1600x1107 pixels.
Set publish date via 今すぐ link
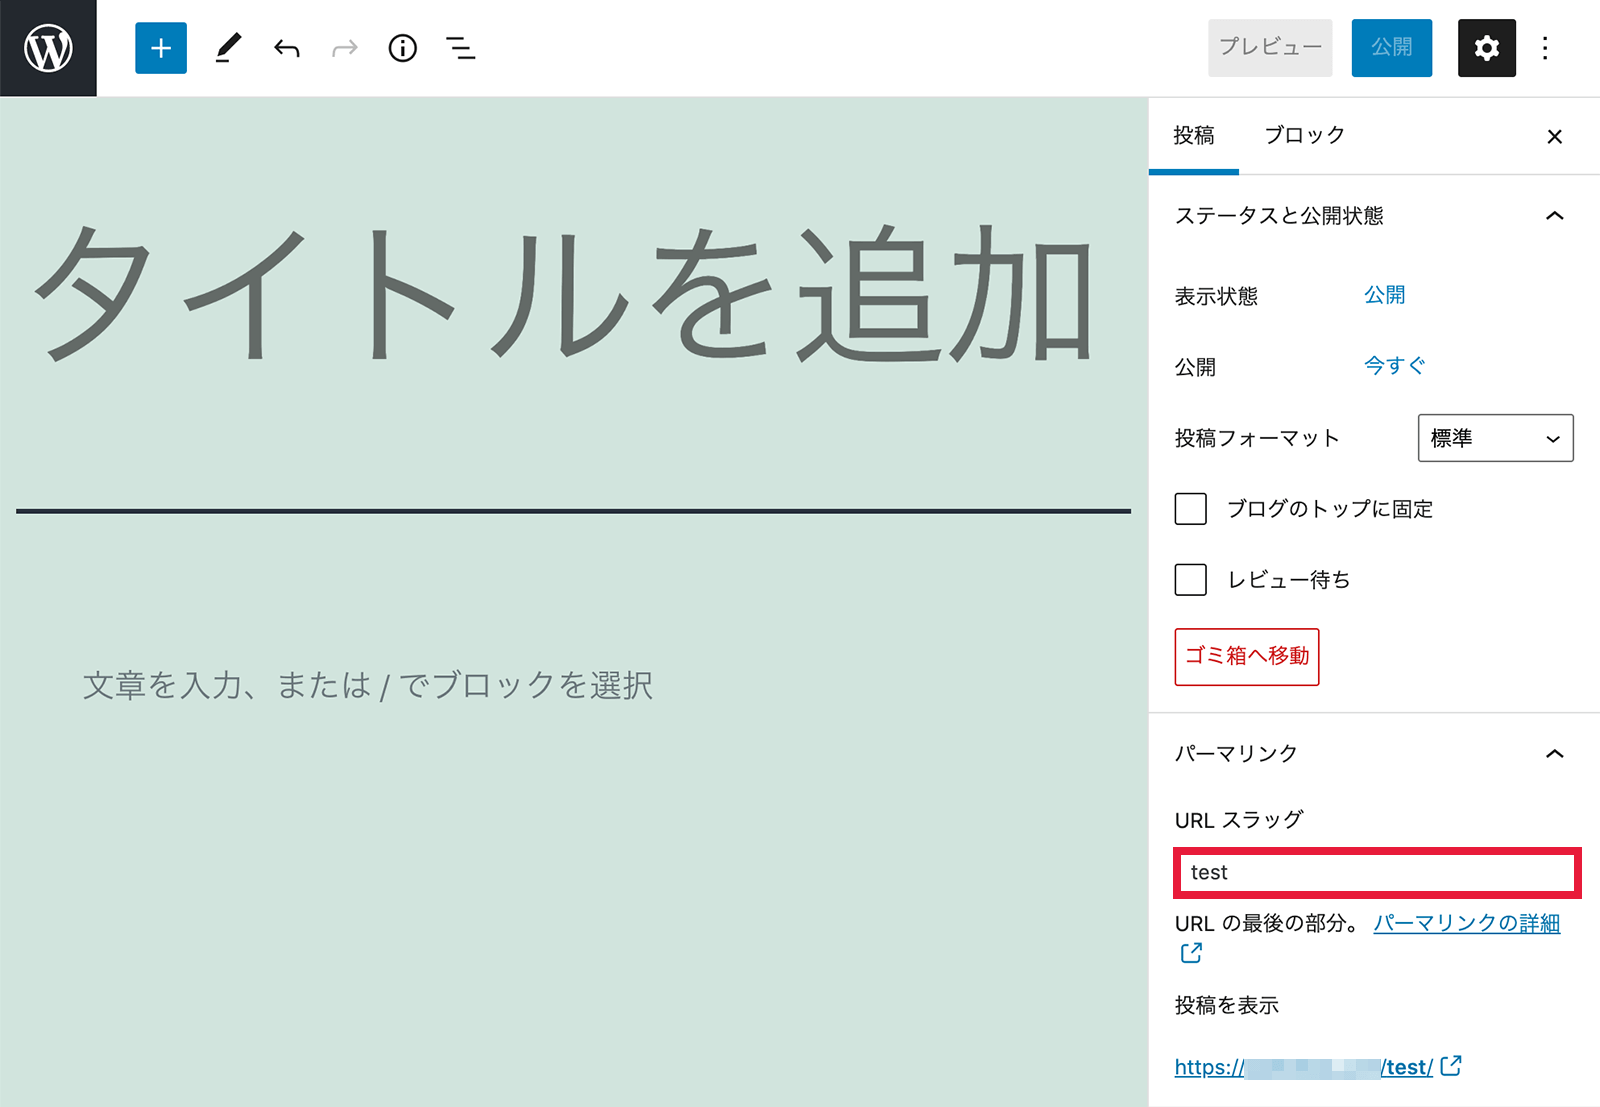(1394, 366)
